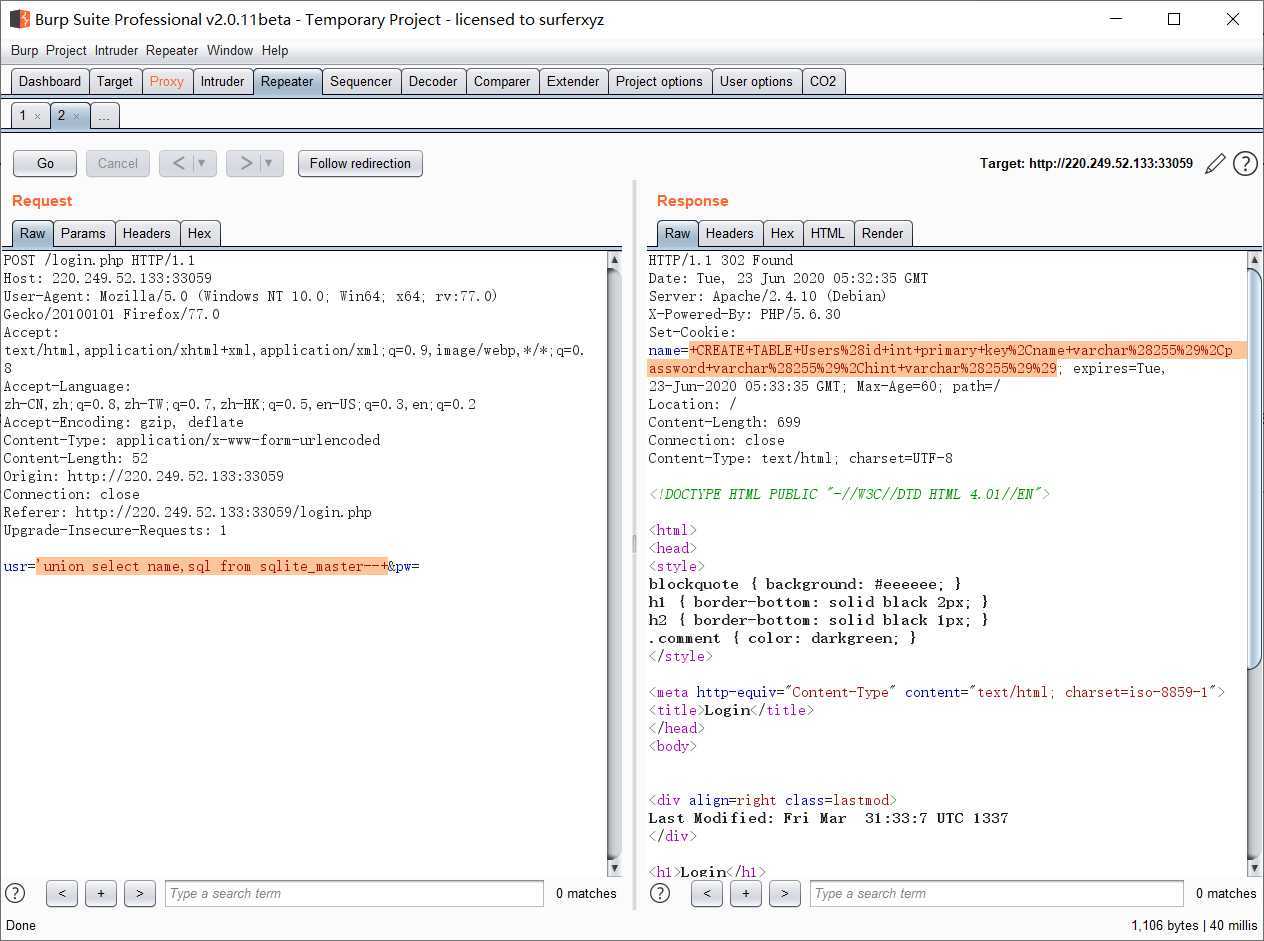Open the Project menu

66,50
